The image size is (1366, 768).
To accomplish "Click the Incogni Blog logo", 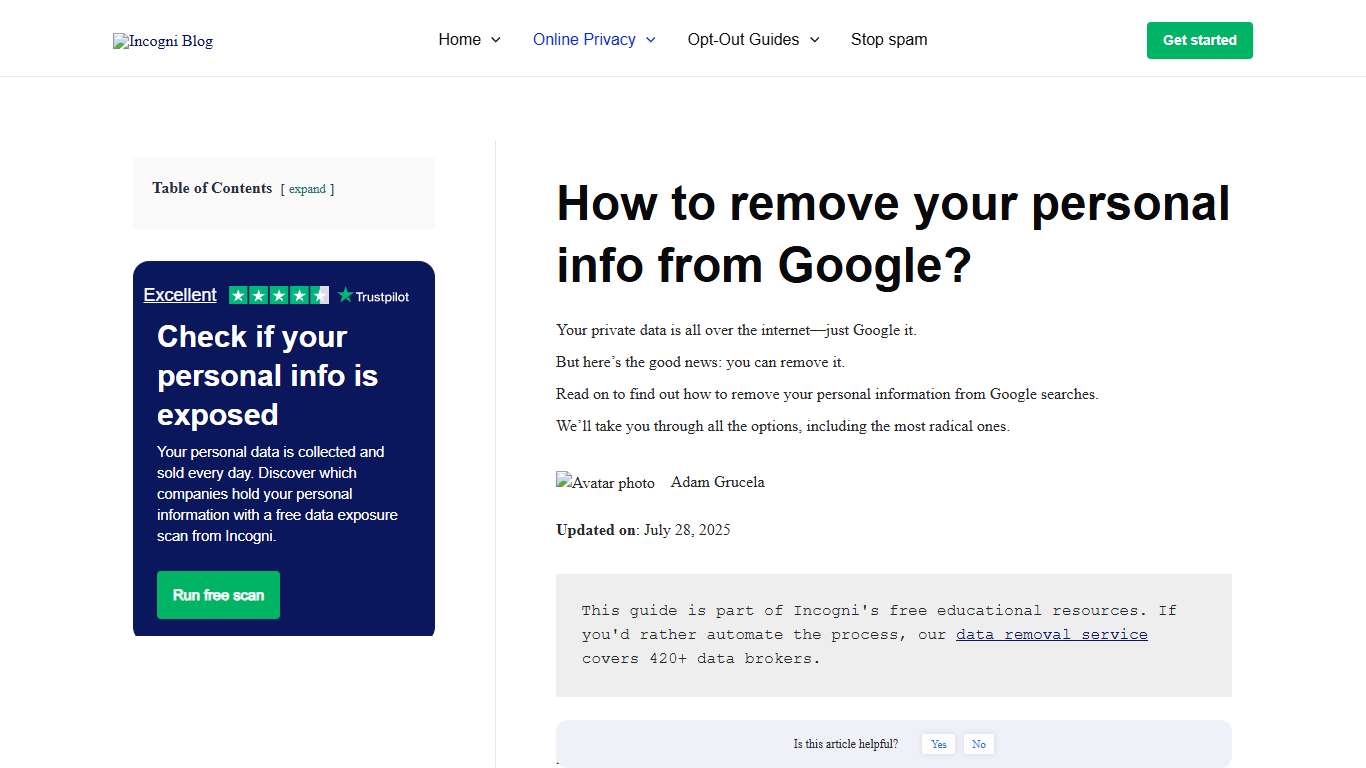I will (162, 41).
